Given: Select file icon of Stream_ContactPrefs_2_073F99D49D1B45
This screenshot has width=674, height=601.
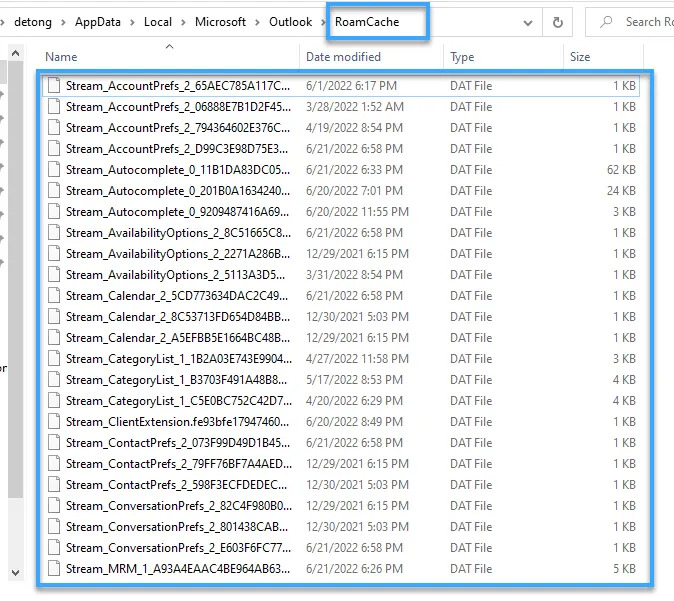Looking at the screenshot, I should tap(54, 443).
